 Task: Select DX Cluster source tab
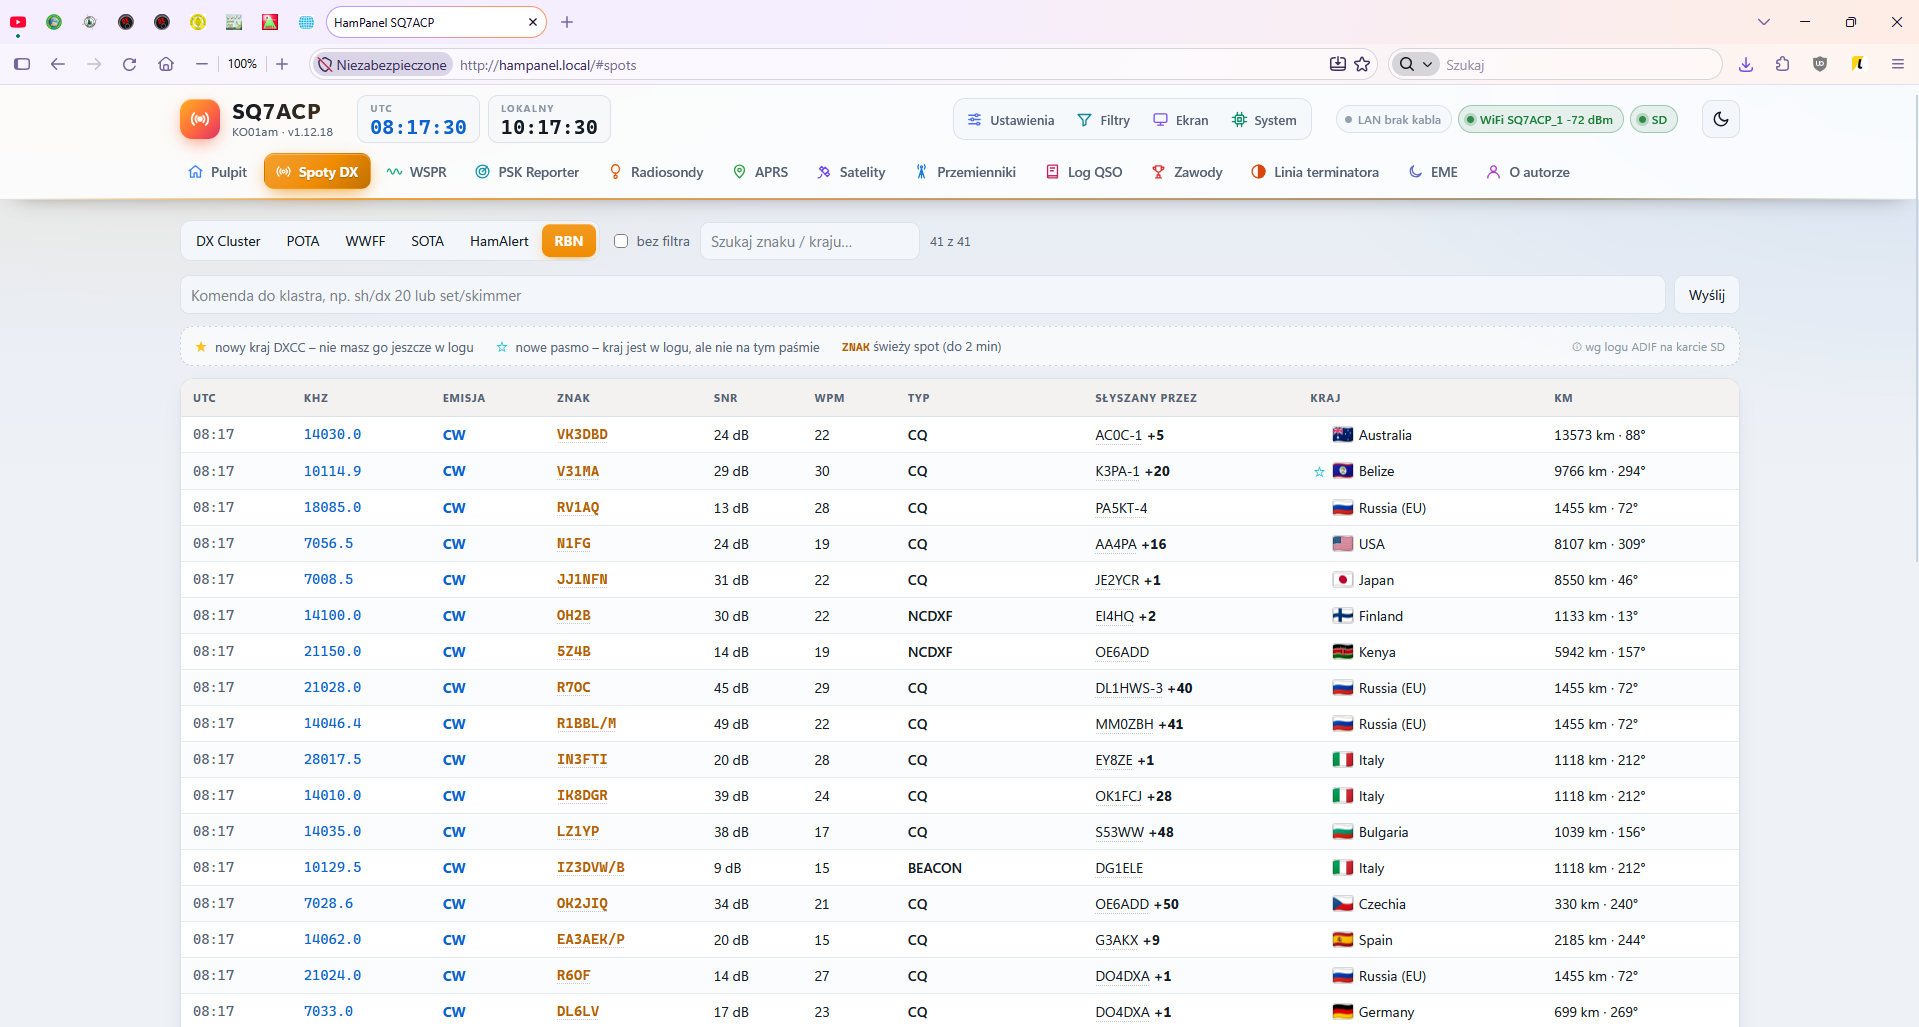tap(228, 241)
